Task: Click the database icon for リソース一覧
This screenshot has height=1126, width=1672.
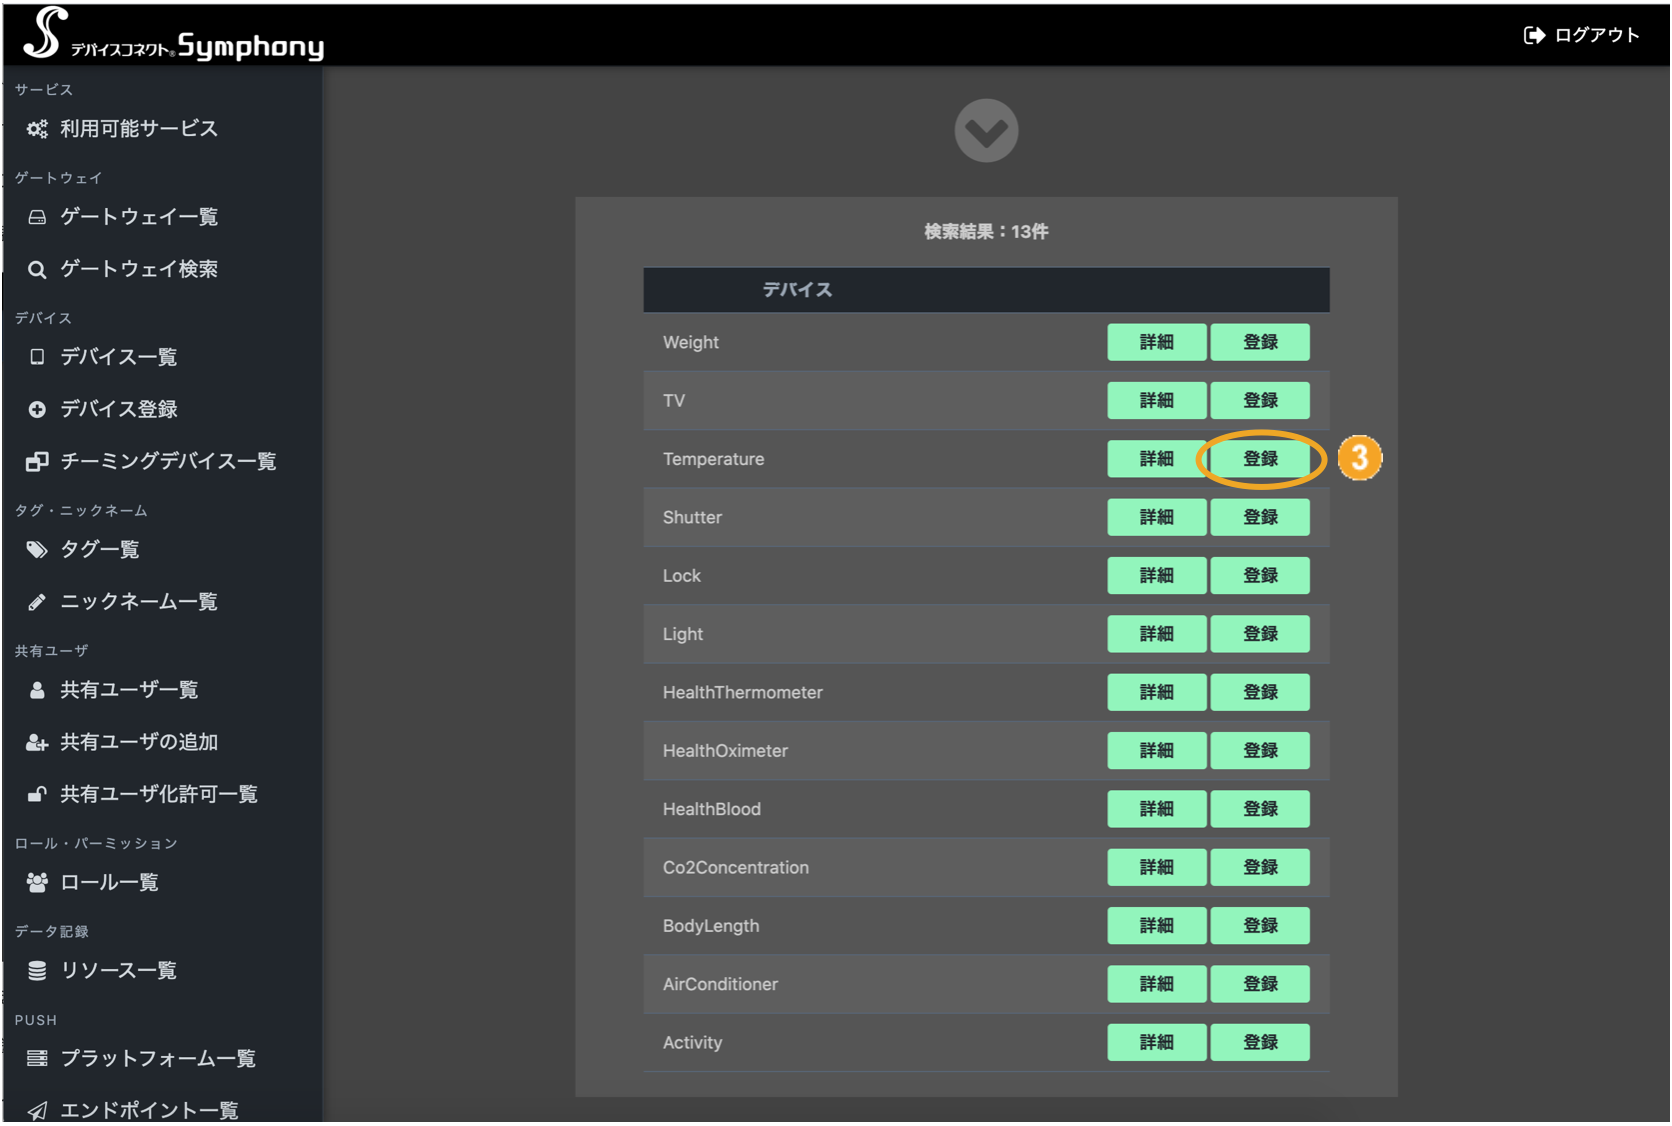Action: click(37, 970)
